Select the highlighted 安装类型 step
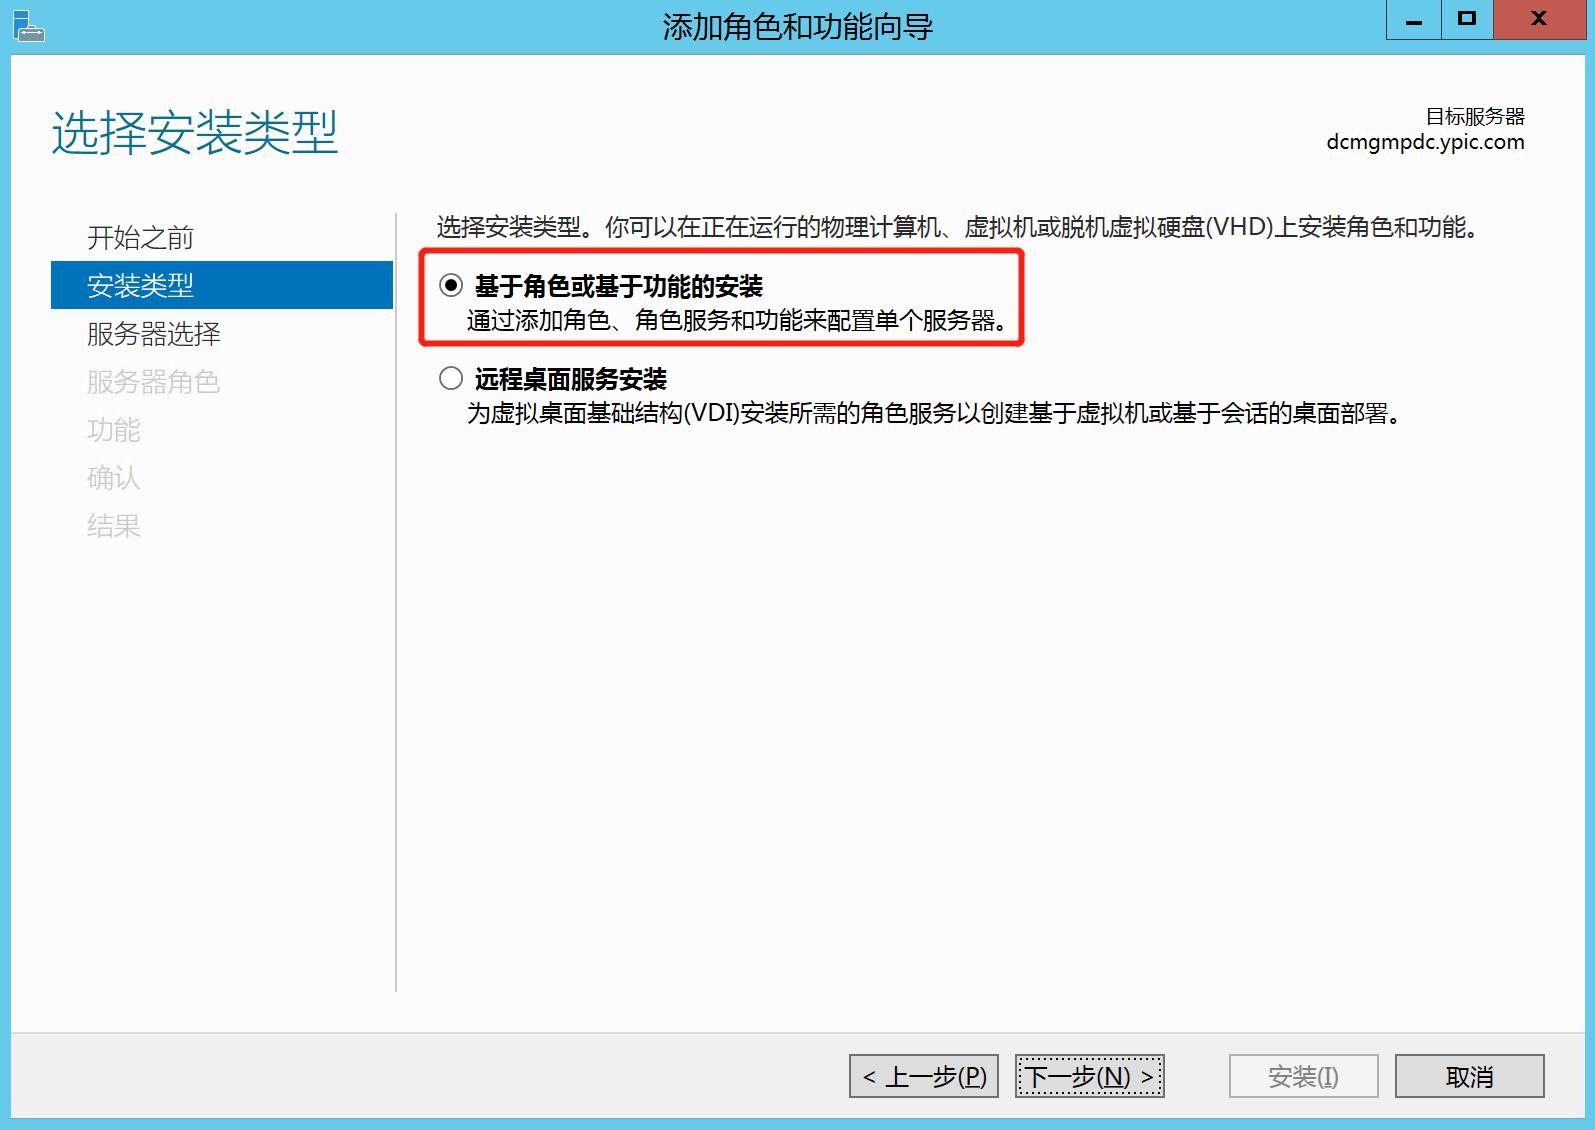The image size is (1595, 1130). (x=140, y=286)
